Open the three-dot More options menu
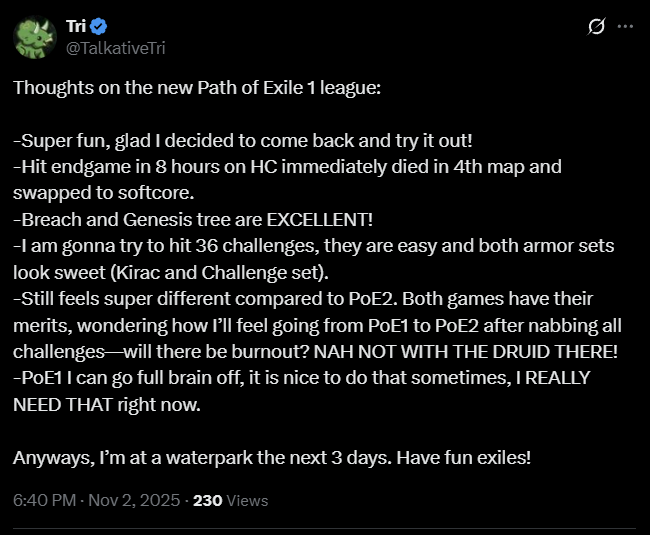Viewport: 650px width, 535px height. [626, 27]
